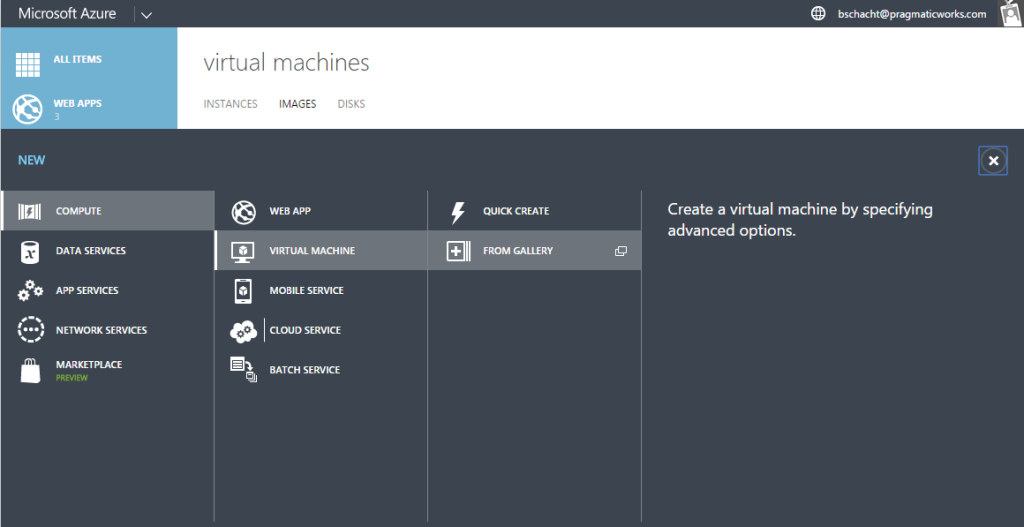Select the Batch Service icon
Image resolution: width=1024 pixels, height=527 pixels.
[x=243, y=369]
